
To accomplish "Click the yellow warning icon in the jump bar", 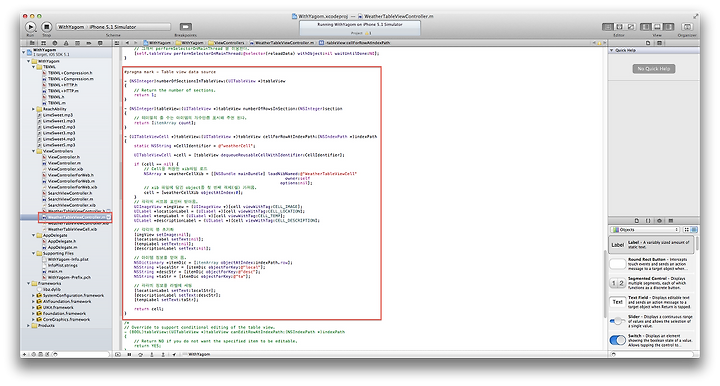I will (599, 43).
